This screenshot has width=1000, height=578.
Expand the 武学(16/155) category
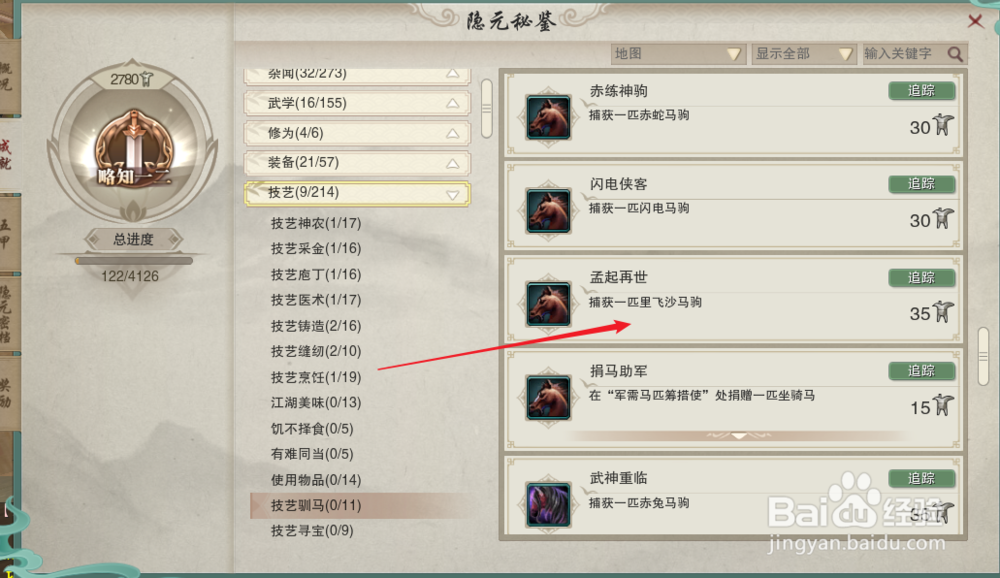coord(357,103)
